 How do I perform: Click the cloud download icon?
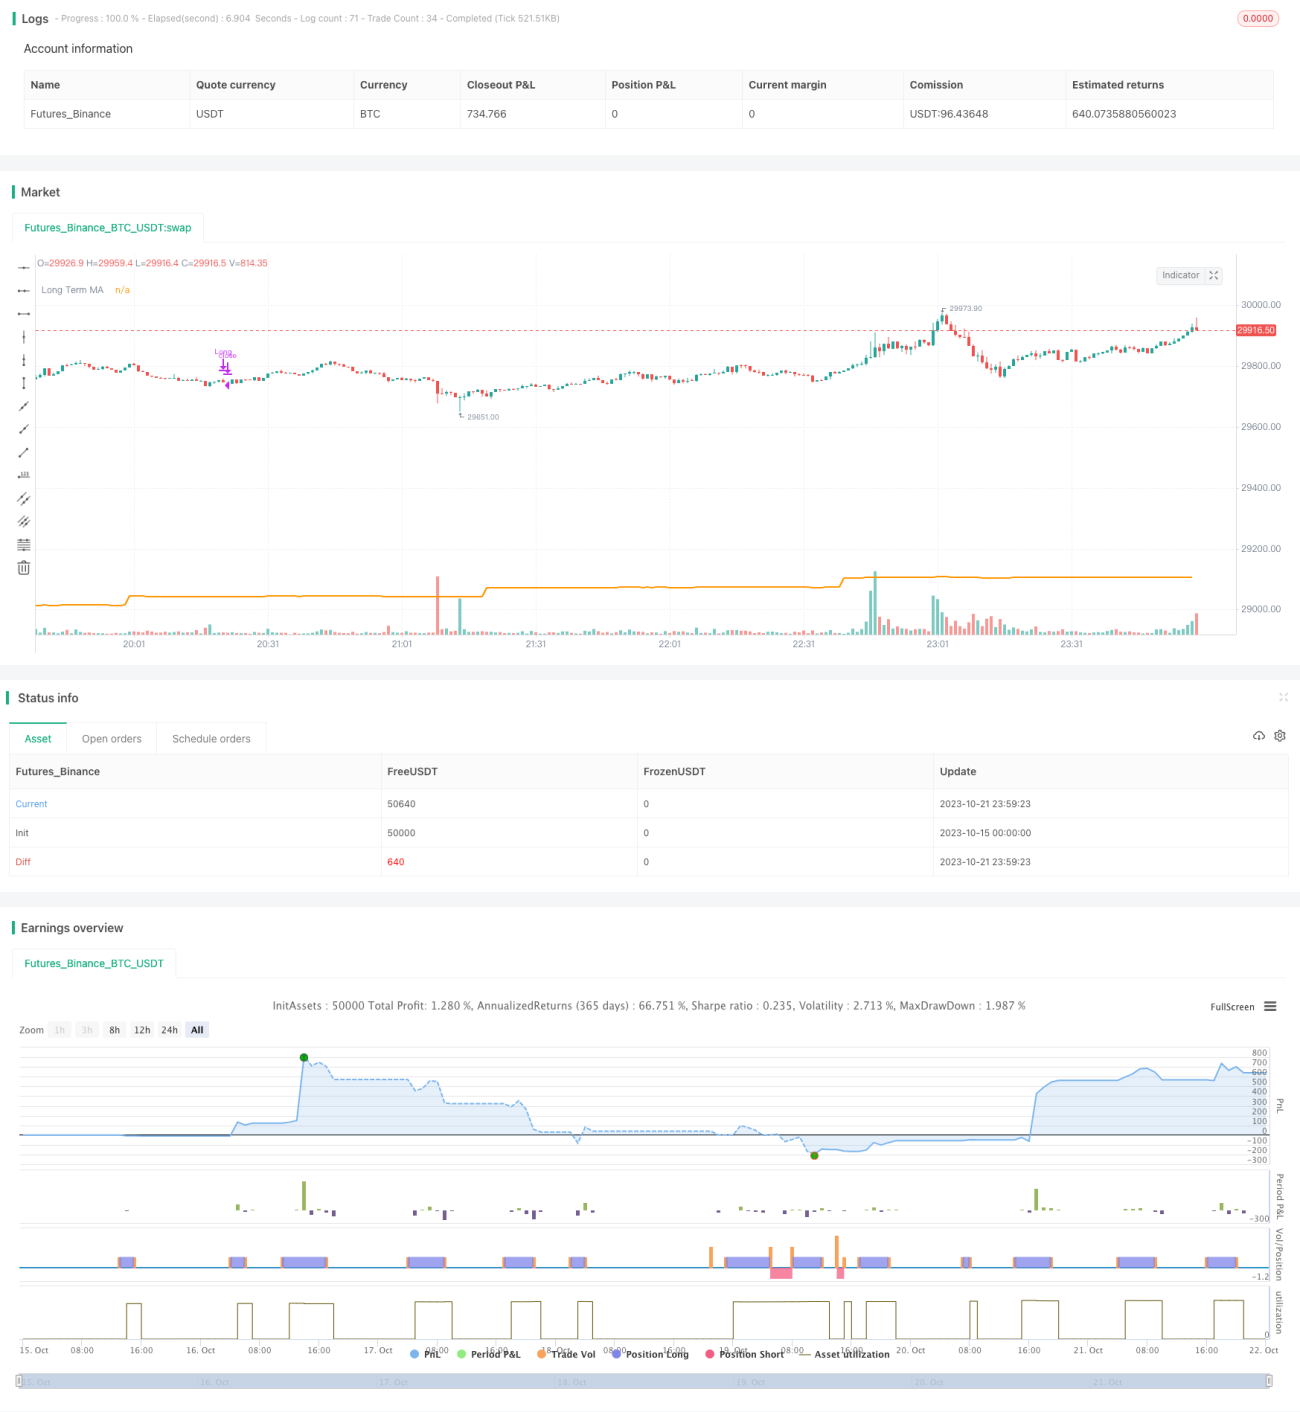click(x=1259, y=736)
